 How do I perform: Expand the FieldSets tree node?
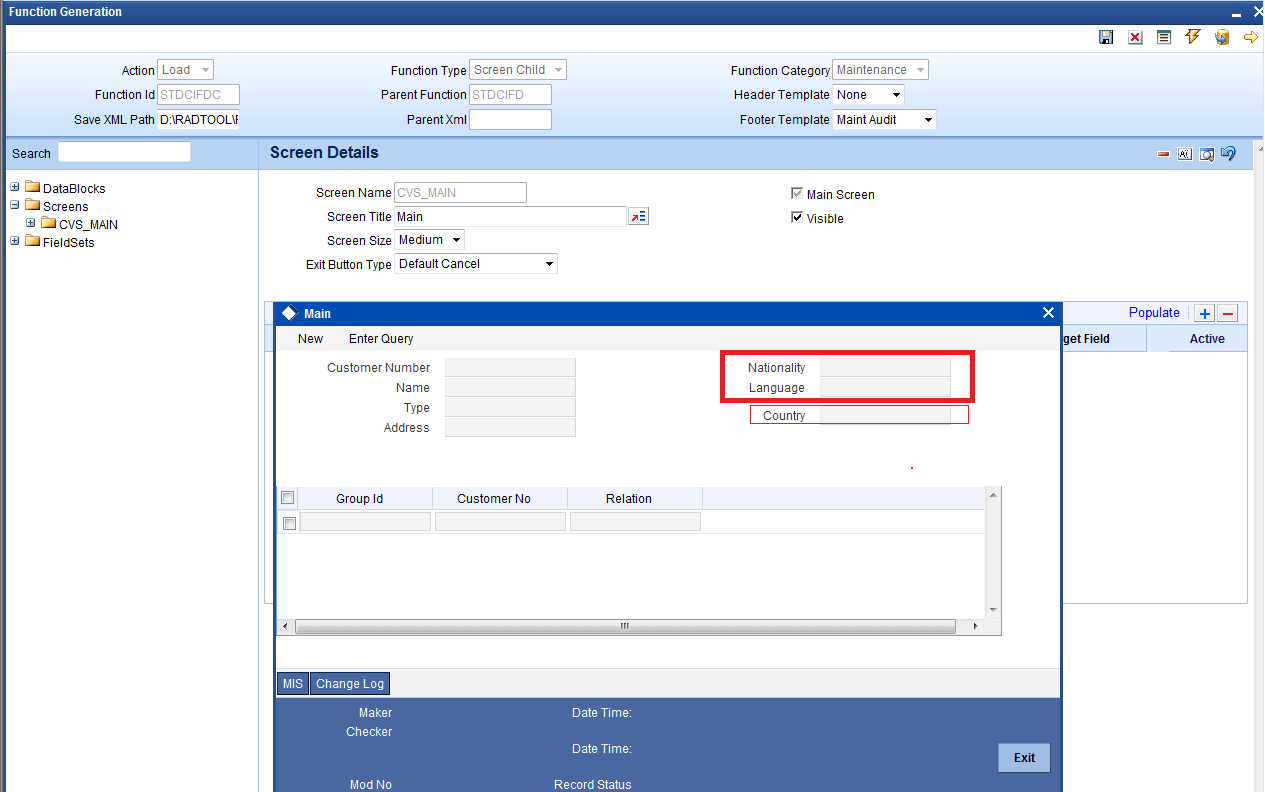coord(15,241)
